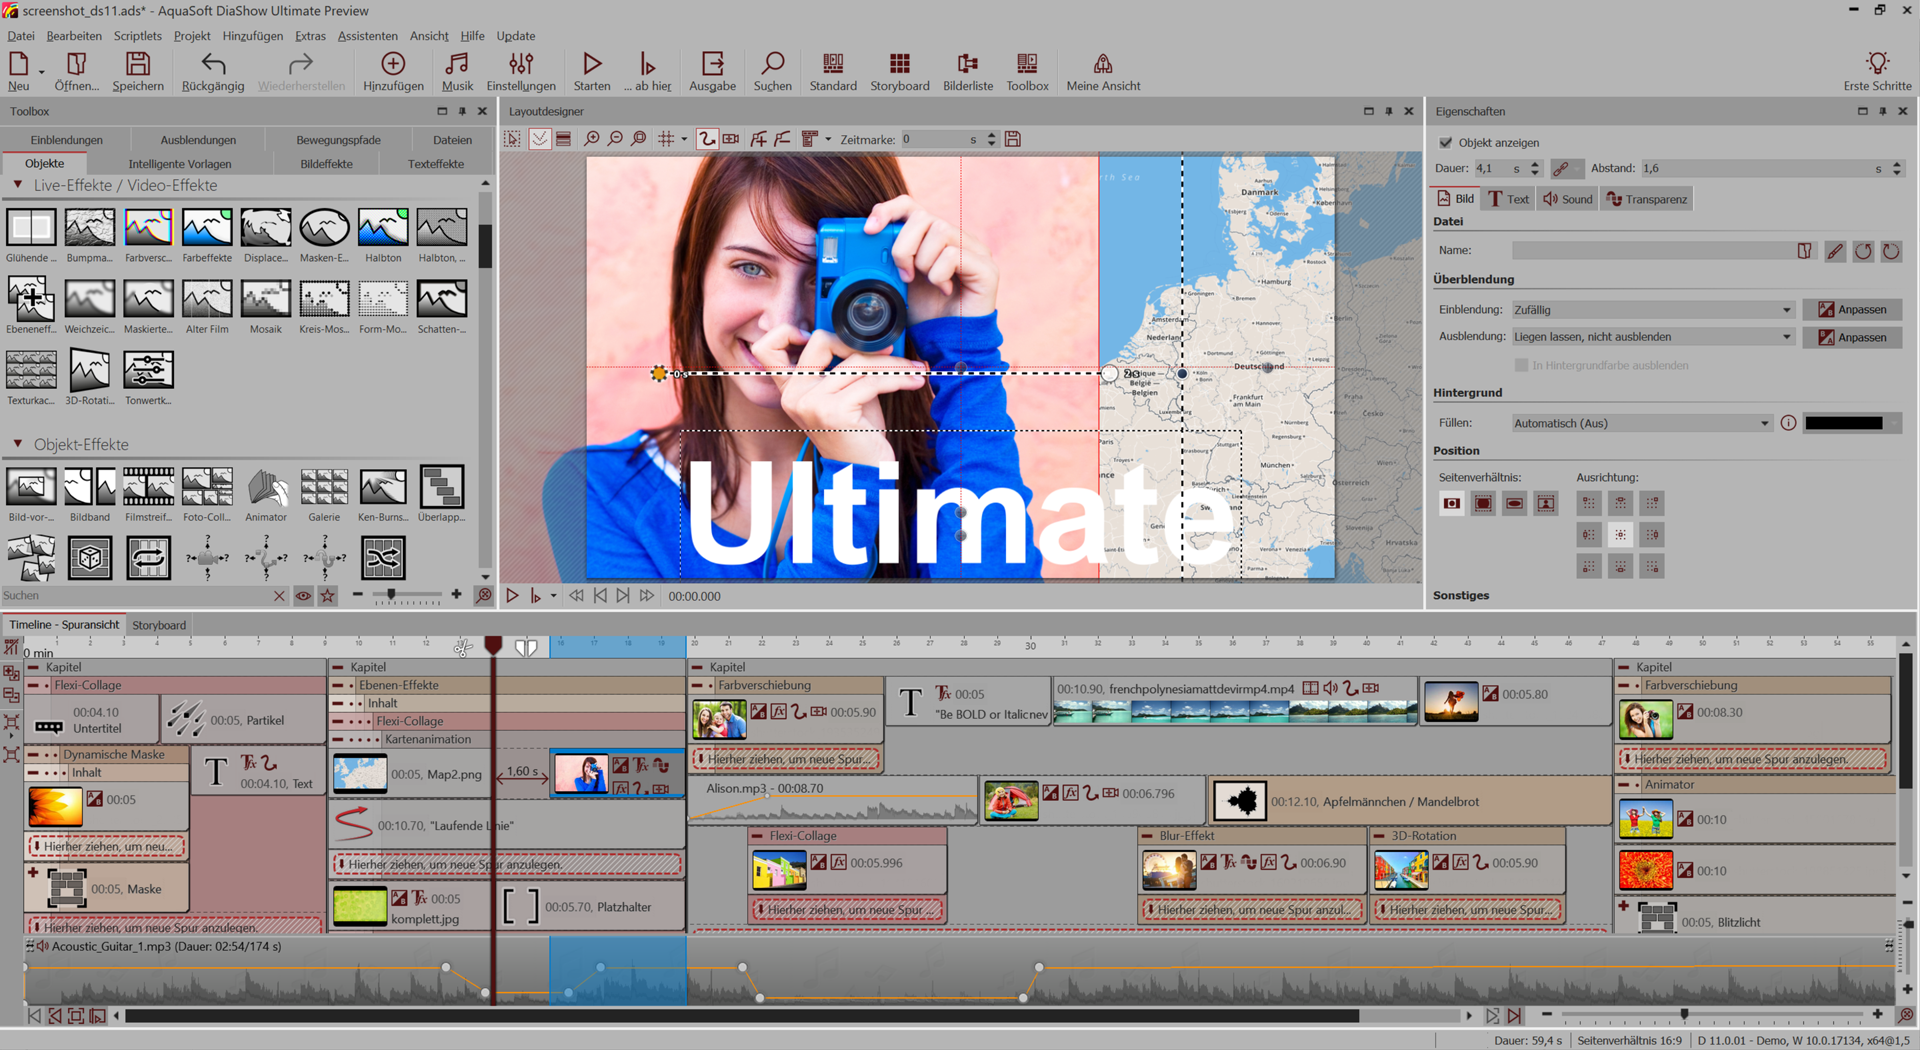
Task: Click the black background color swatch
Action: pyautogui.click(x=1845, y=423)
